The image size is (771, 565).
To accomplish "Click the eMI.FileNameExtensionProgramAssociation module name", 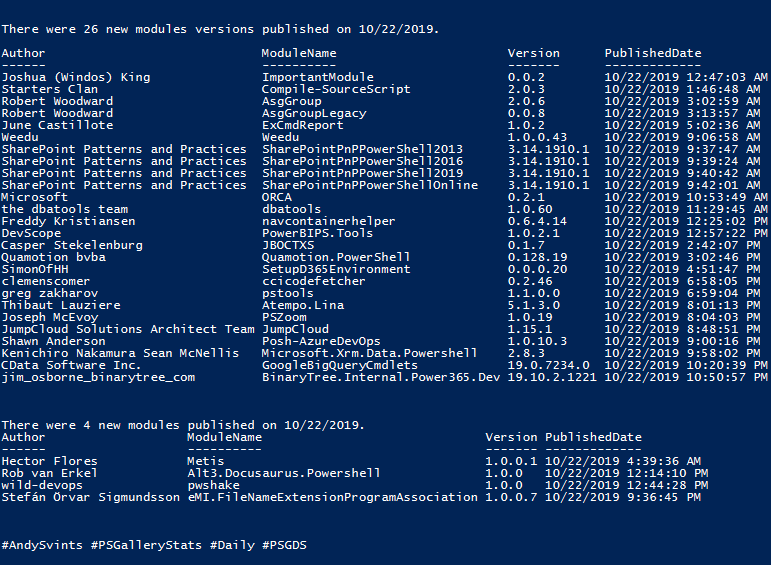I will coord(332,497).
